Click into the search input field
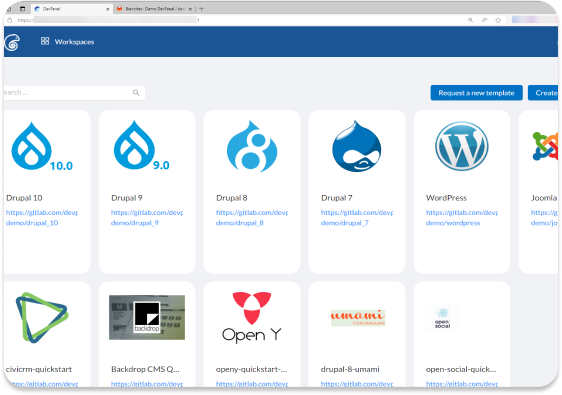This screenshot has height=395, width=562. (x=74, y=92)
